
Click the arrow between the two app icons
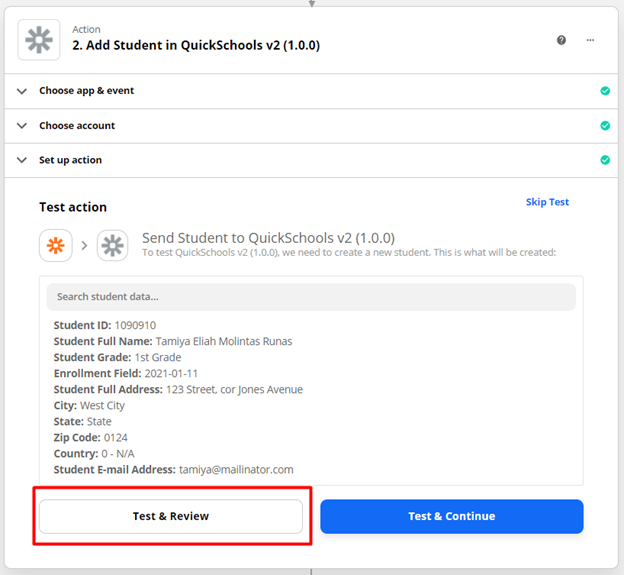pyautogui.click(x=84, y=246)
